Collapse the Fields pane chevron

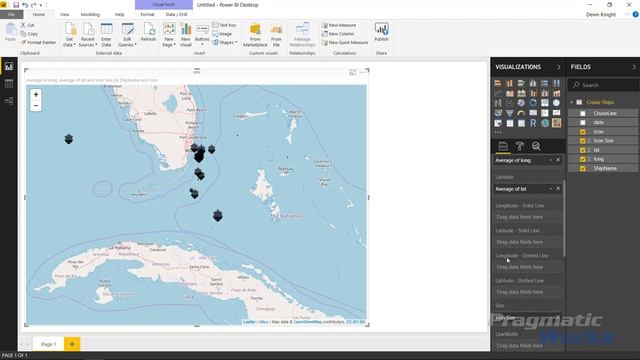coord(634,67)
